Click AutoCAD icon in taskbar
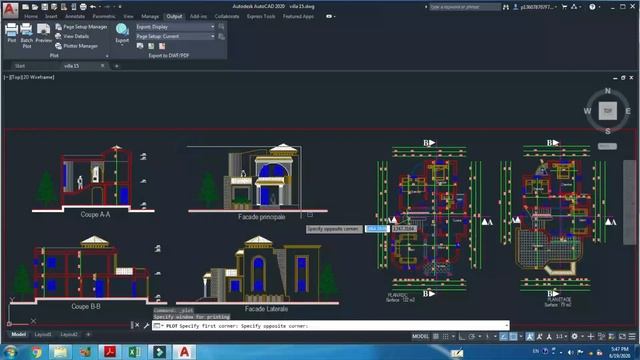640x360 pixels. pos(184,352)
